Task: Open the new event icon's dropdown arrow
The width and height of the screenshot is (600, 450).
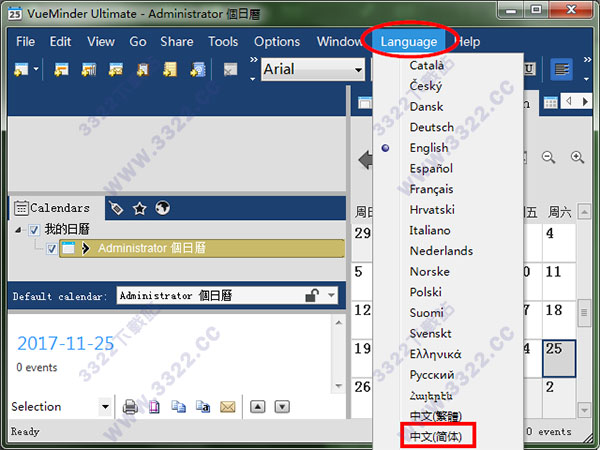Action: coord(36,69)
